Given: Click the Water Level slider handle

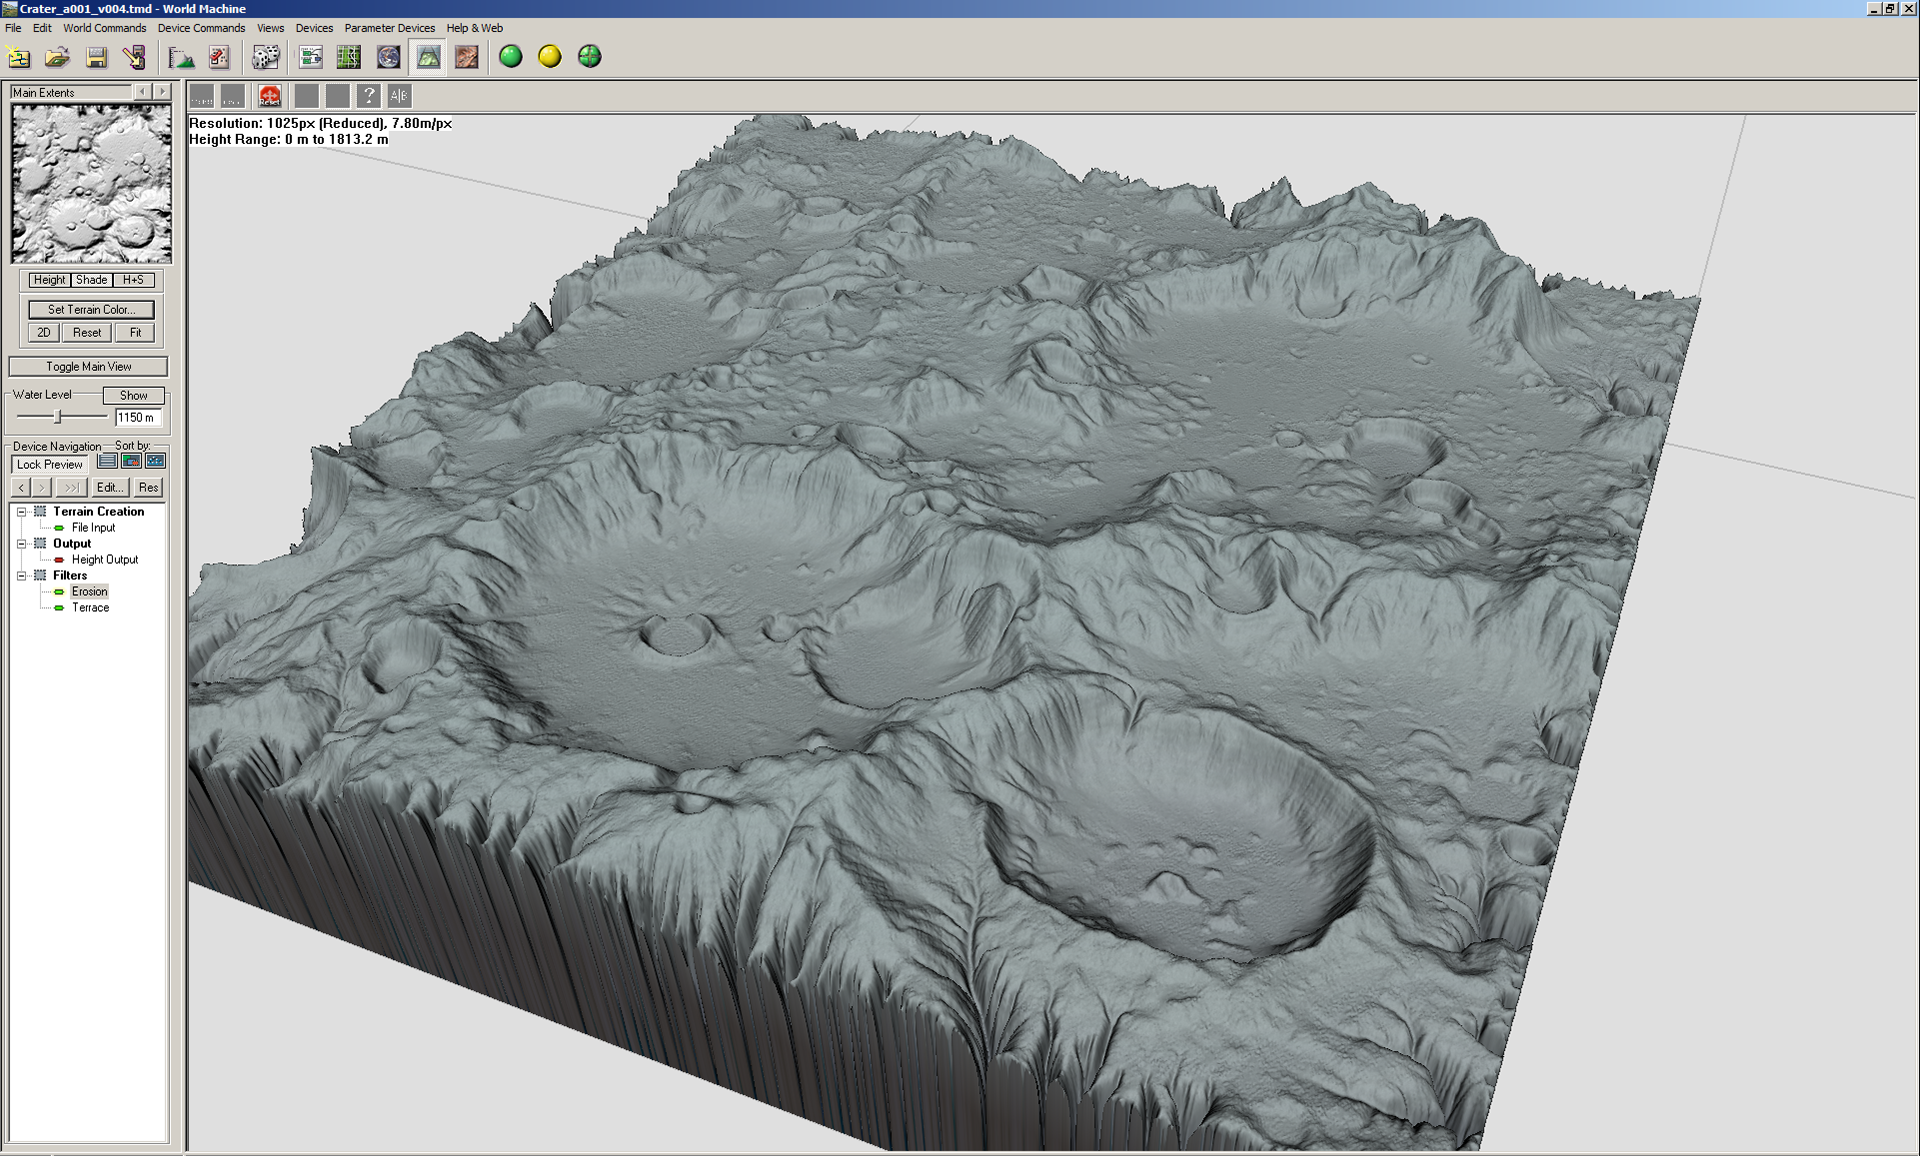Looking at the screenshot, I should tap(57, 416).
